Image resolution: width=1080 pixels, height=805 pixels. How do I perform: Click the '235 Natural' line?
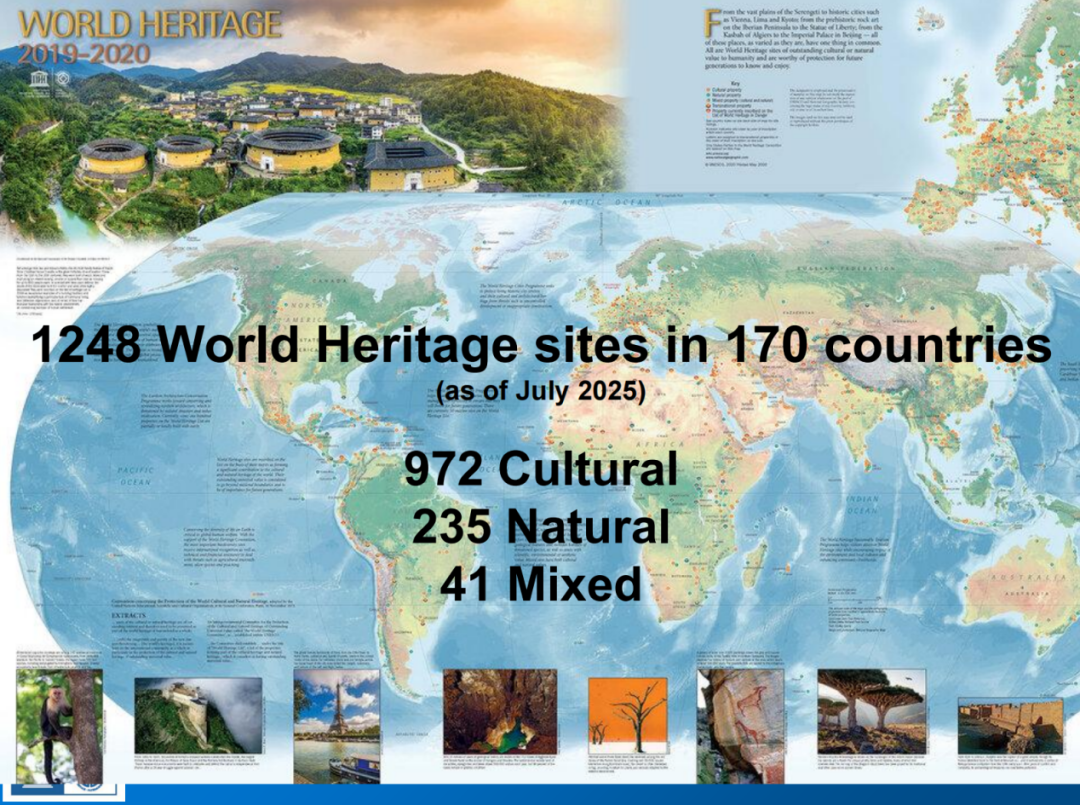tap(541, 527)
